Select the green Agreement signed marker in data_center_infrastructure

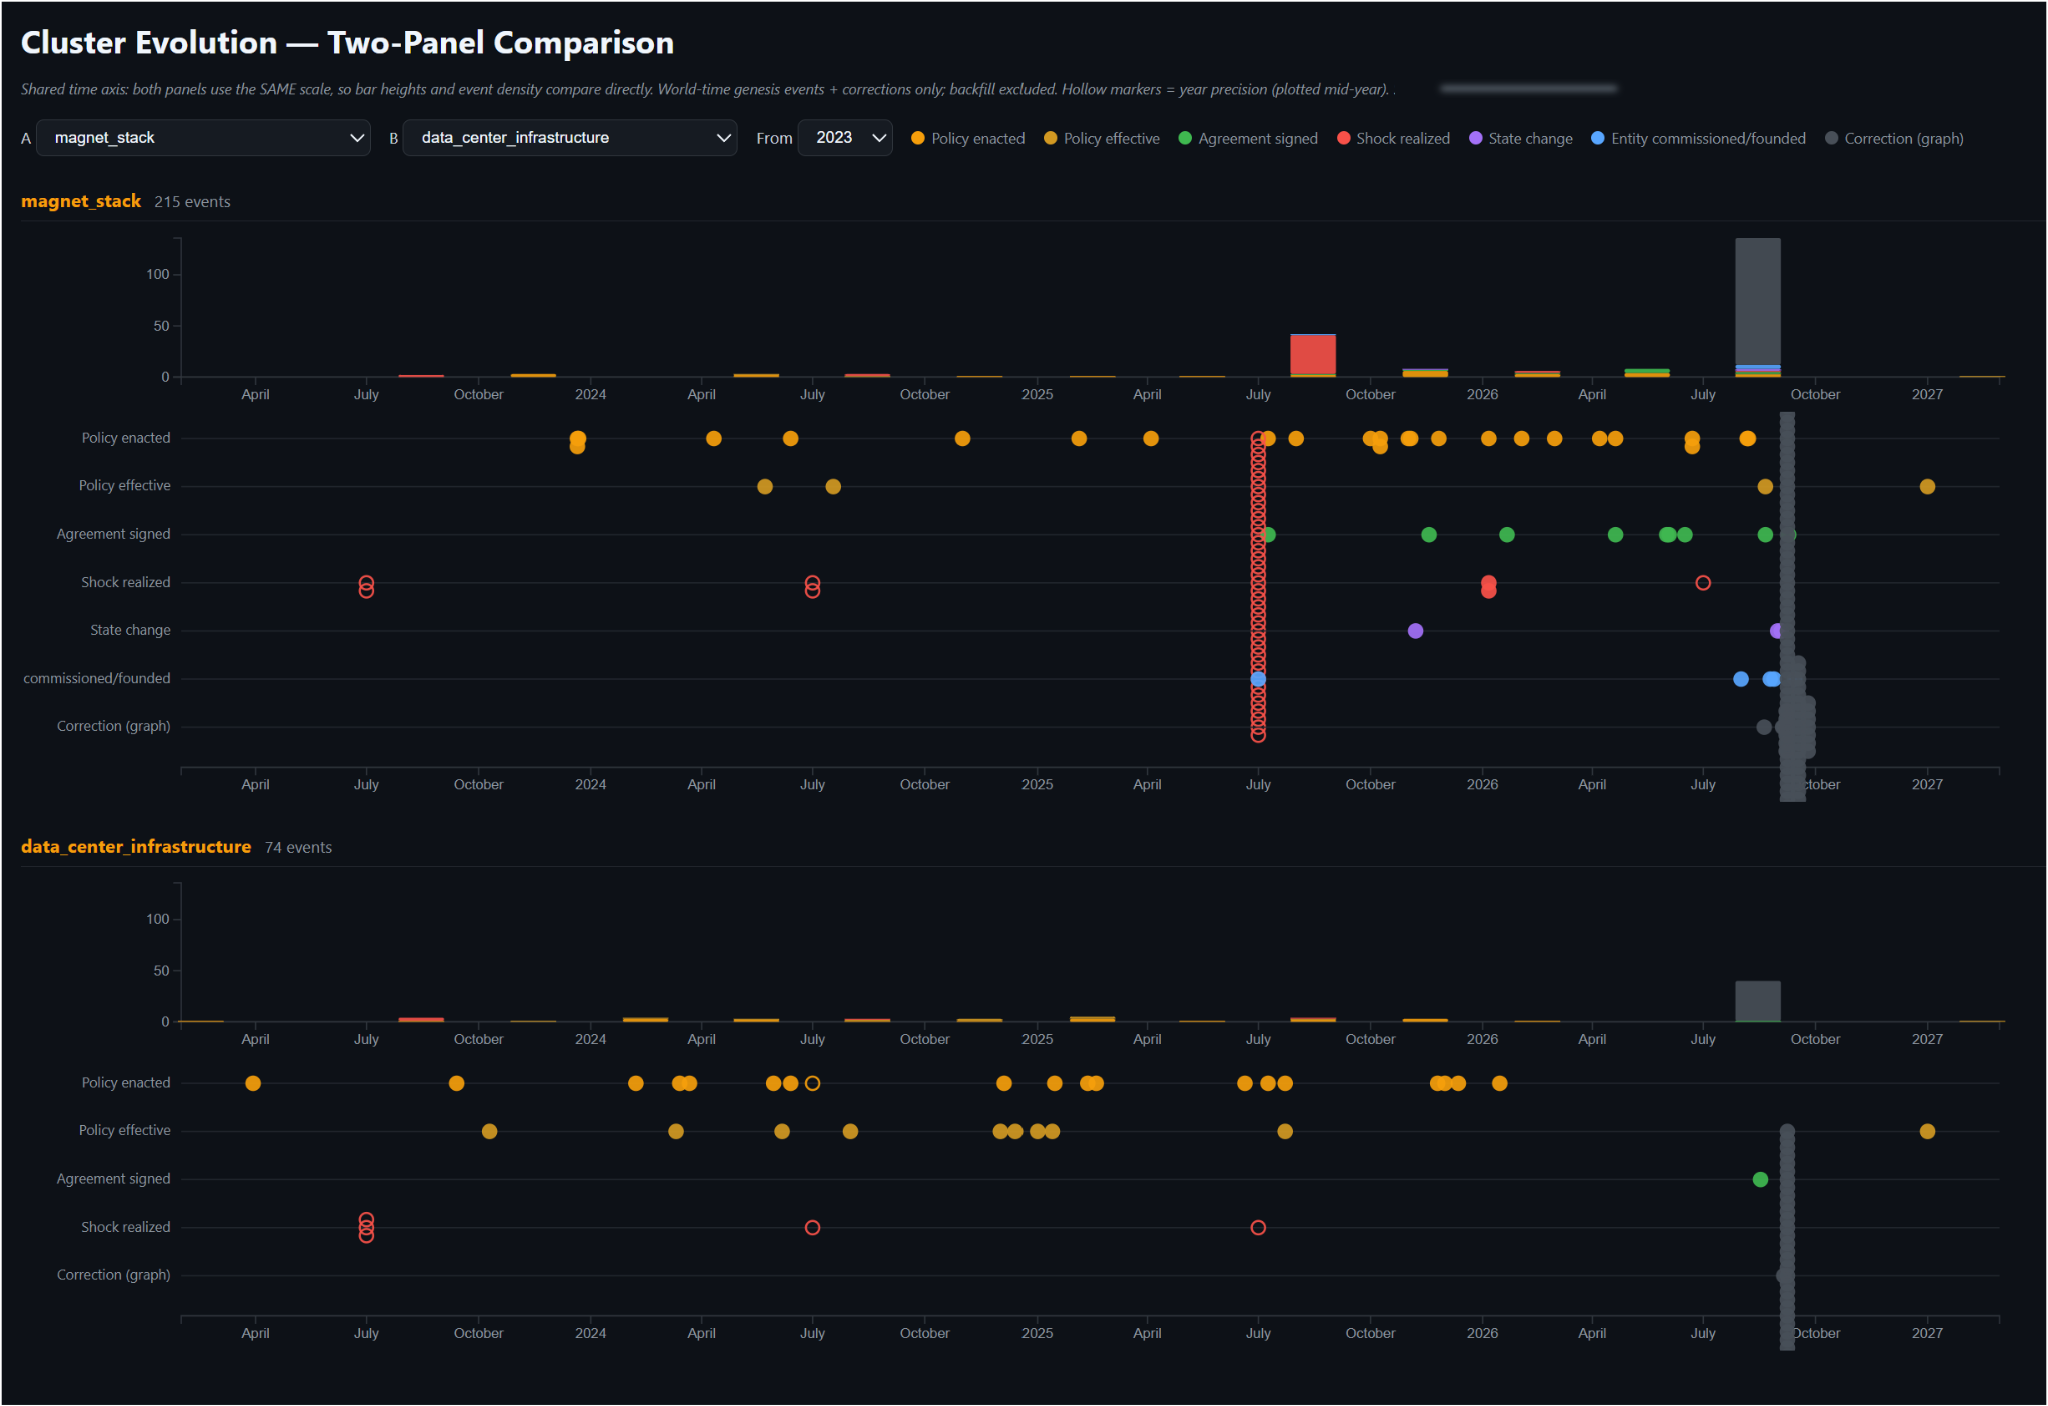(1760, 1180)
